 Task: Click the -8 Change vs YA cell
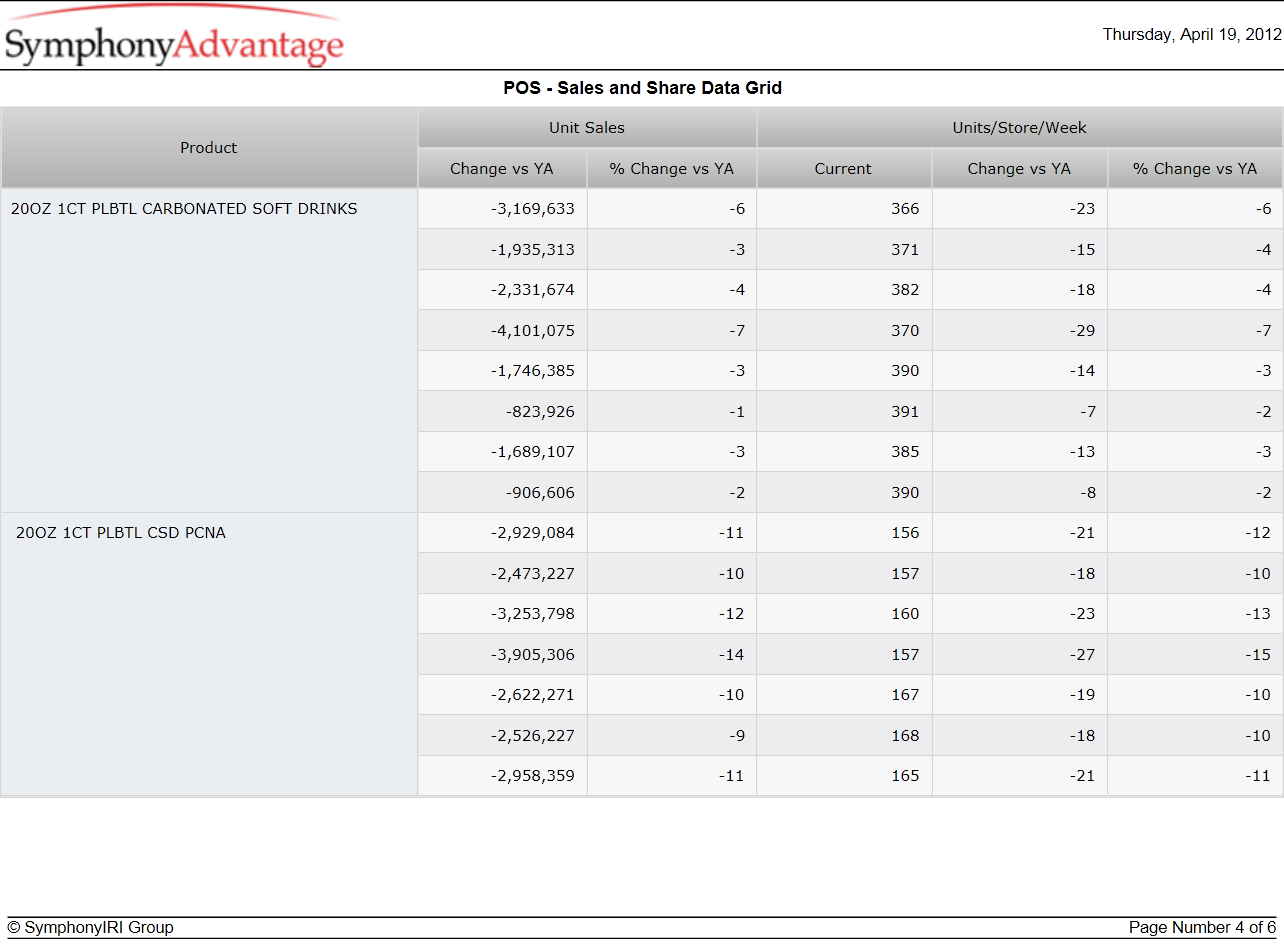coord(1019,493)
